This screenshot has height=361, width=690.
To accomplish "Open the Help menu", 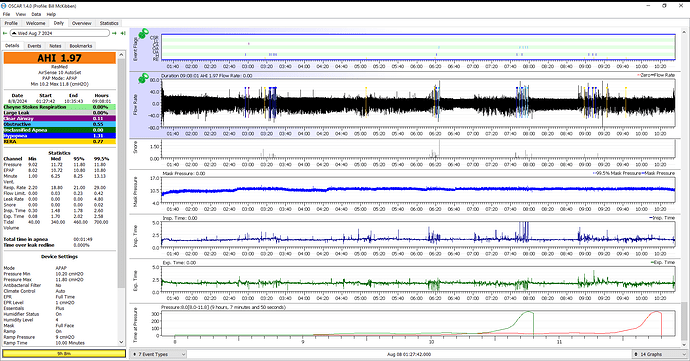I will pyautogui.click(x=51, y=14).
